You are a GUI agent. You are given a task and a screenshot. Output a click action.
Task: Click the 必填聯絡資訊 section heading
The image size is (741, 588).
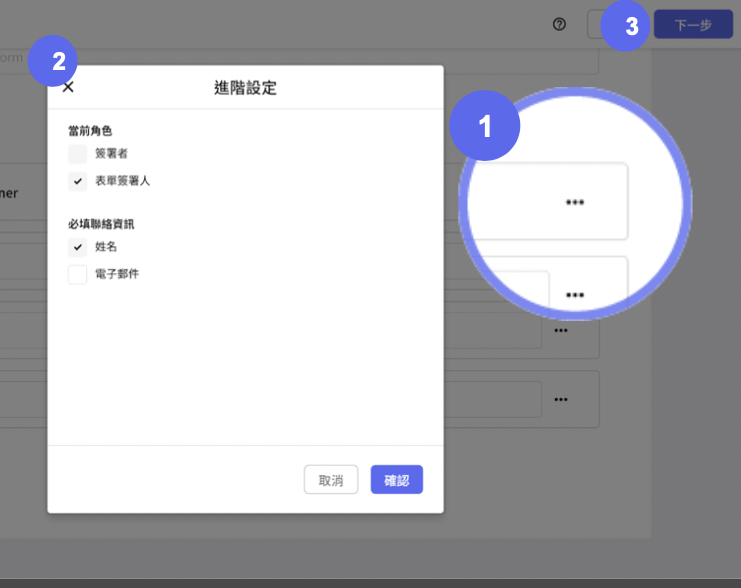[x=101, y=224]
